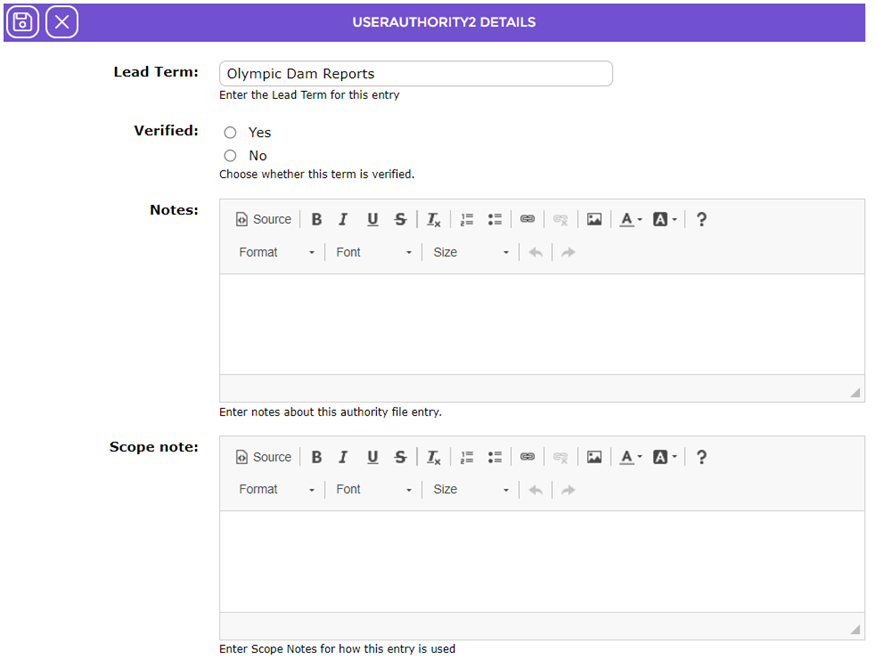Toggle Strikethrough in the Notes editor
The image size is (876, 660).
[x=400, y=220]
